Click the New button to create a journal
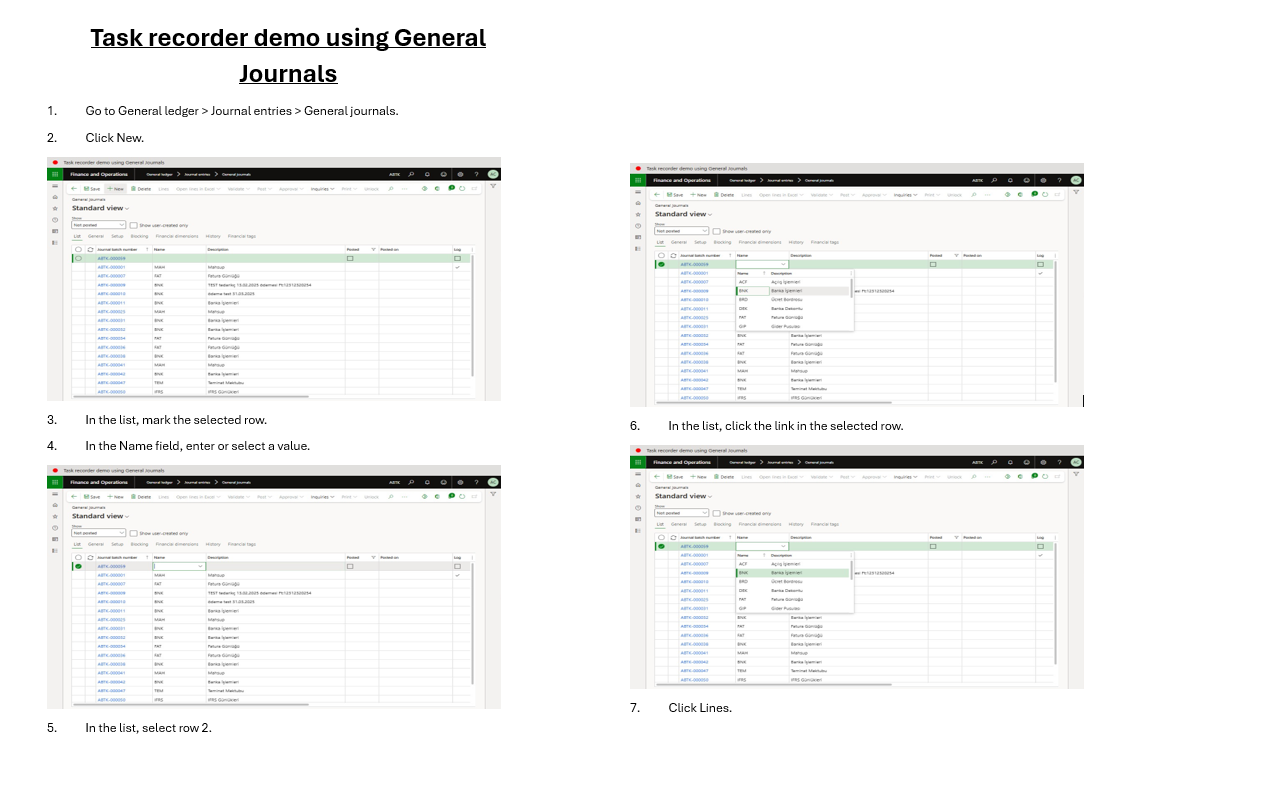This screenshot has height=800, width=1280. pyautogui.click(x=113, y=189)
